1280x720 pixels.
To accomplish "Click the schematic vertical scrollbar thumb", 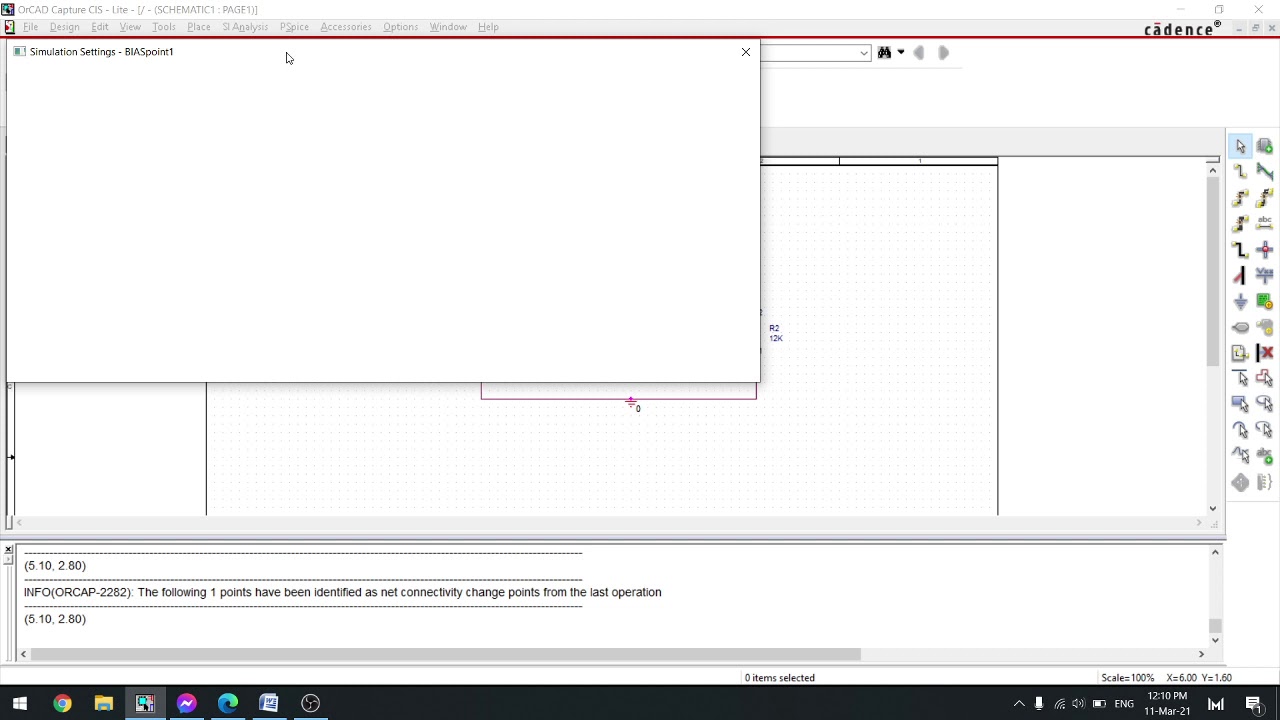I will (1213, 270).
